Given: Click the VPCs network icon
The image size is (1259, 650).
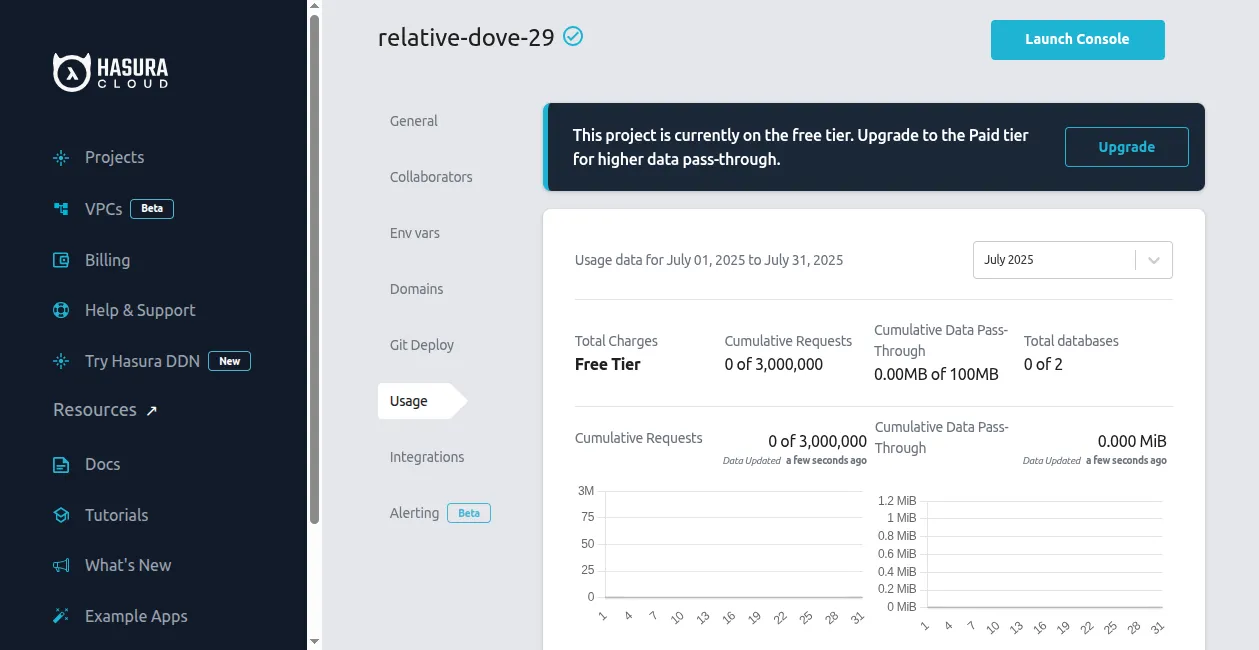Looking at the screenshot, I should (x=61, y=209).
